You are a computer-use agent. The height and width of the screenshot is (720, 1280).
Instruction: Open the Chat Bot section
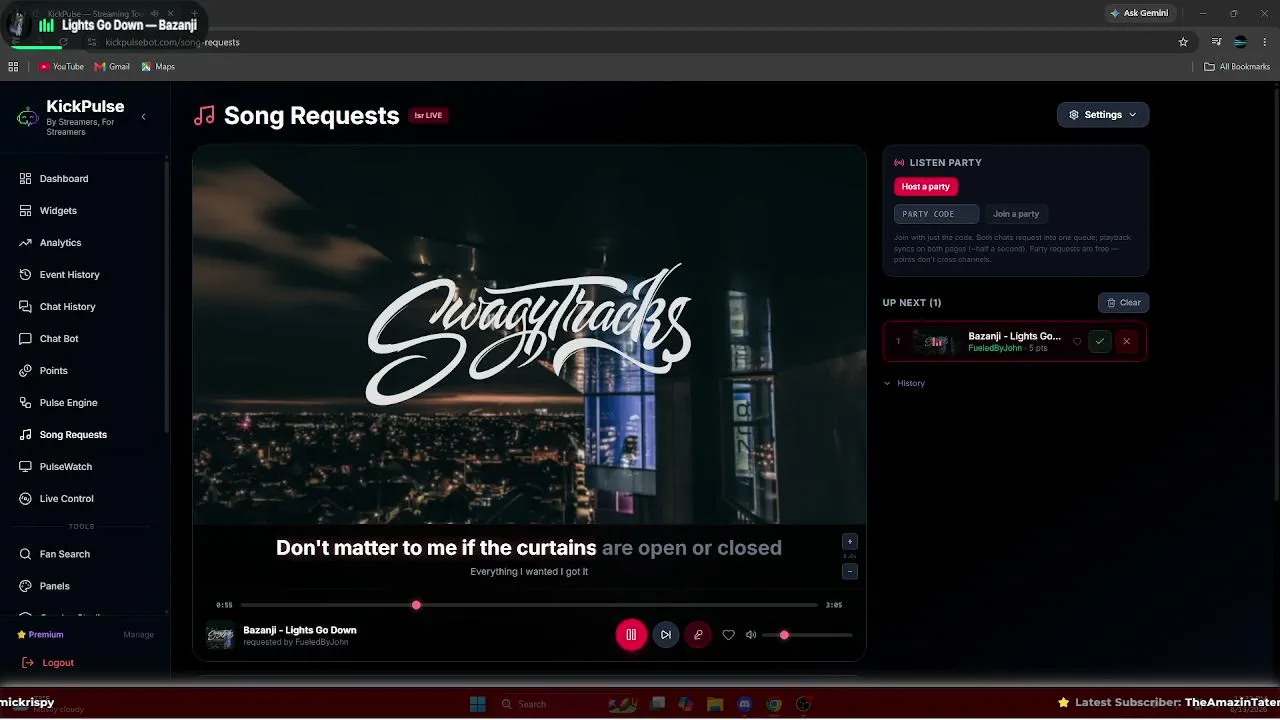pyautogui.click(x=59, y=339)
